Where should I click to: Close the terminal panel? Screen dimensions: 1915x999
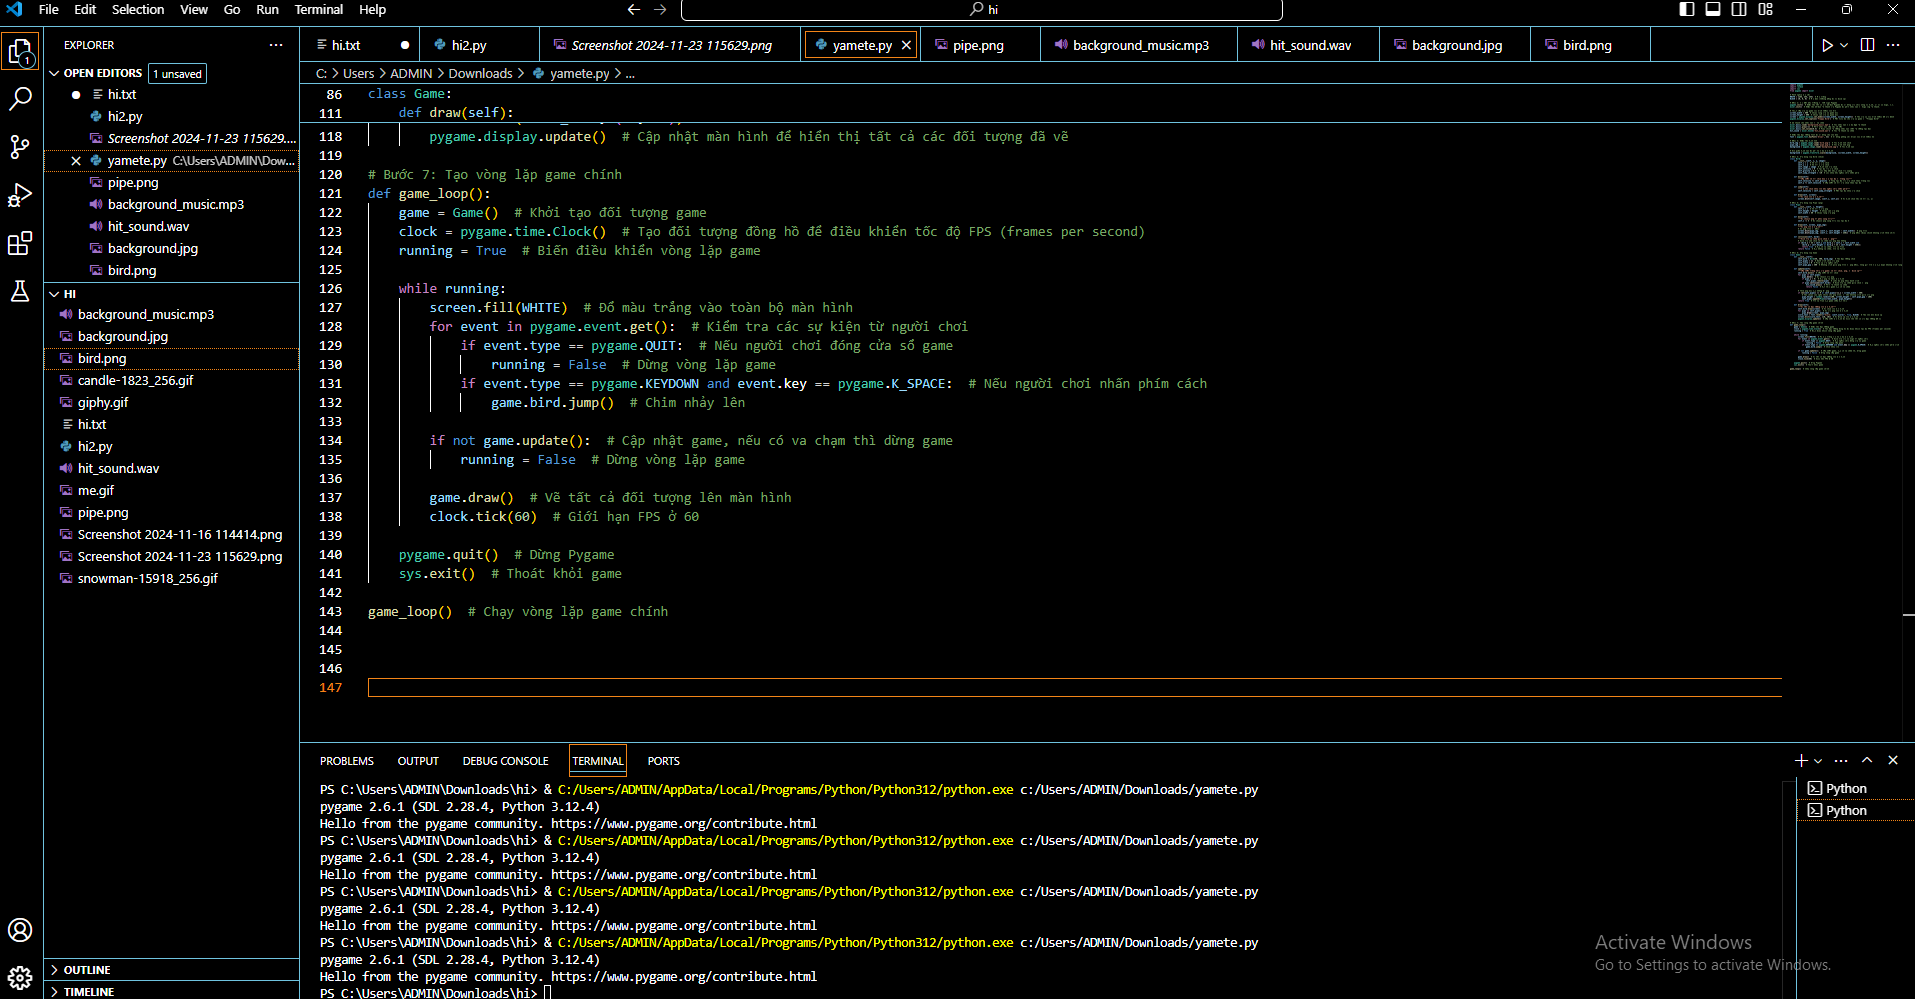click(x=1893, y=761)
